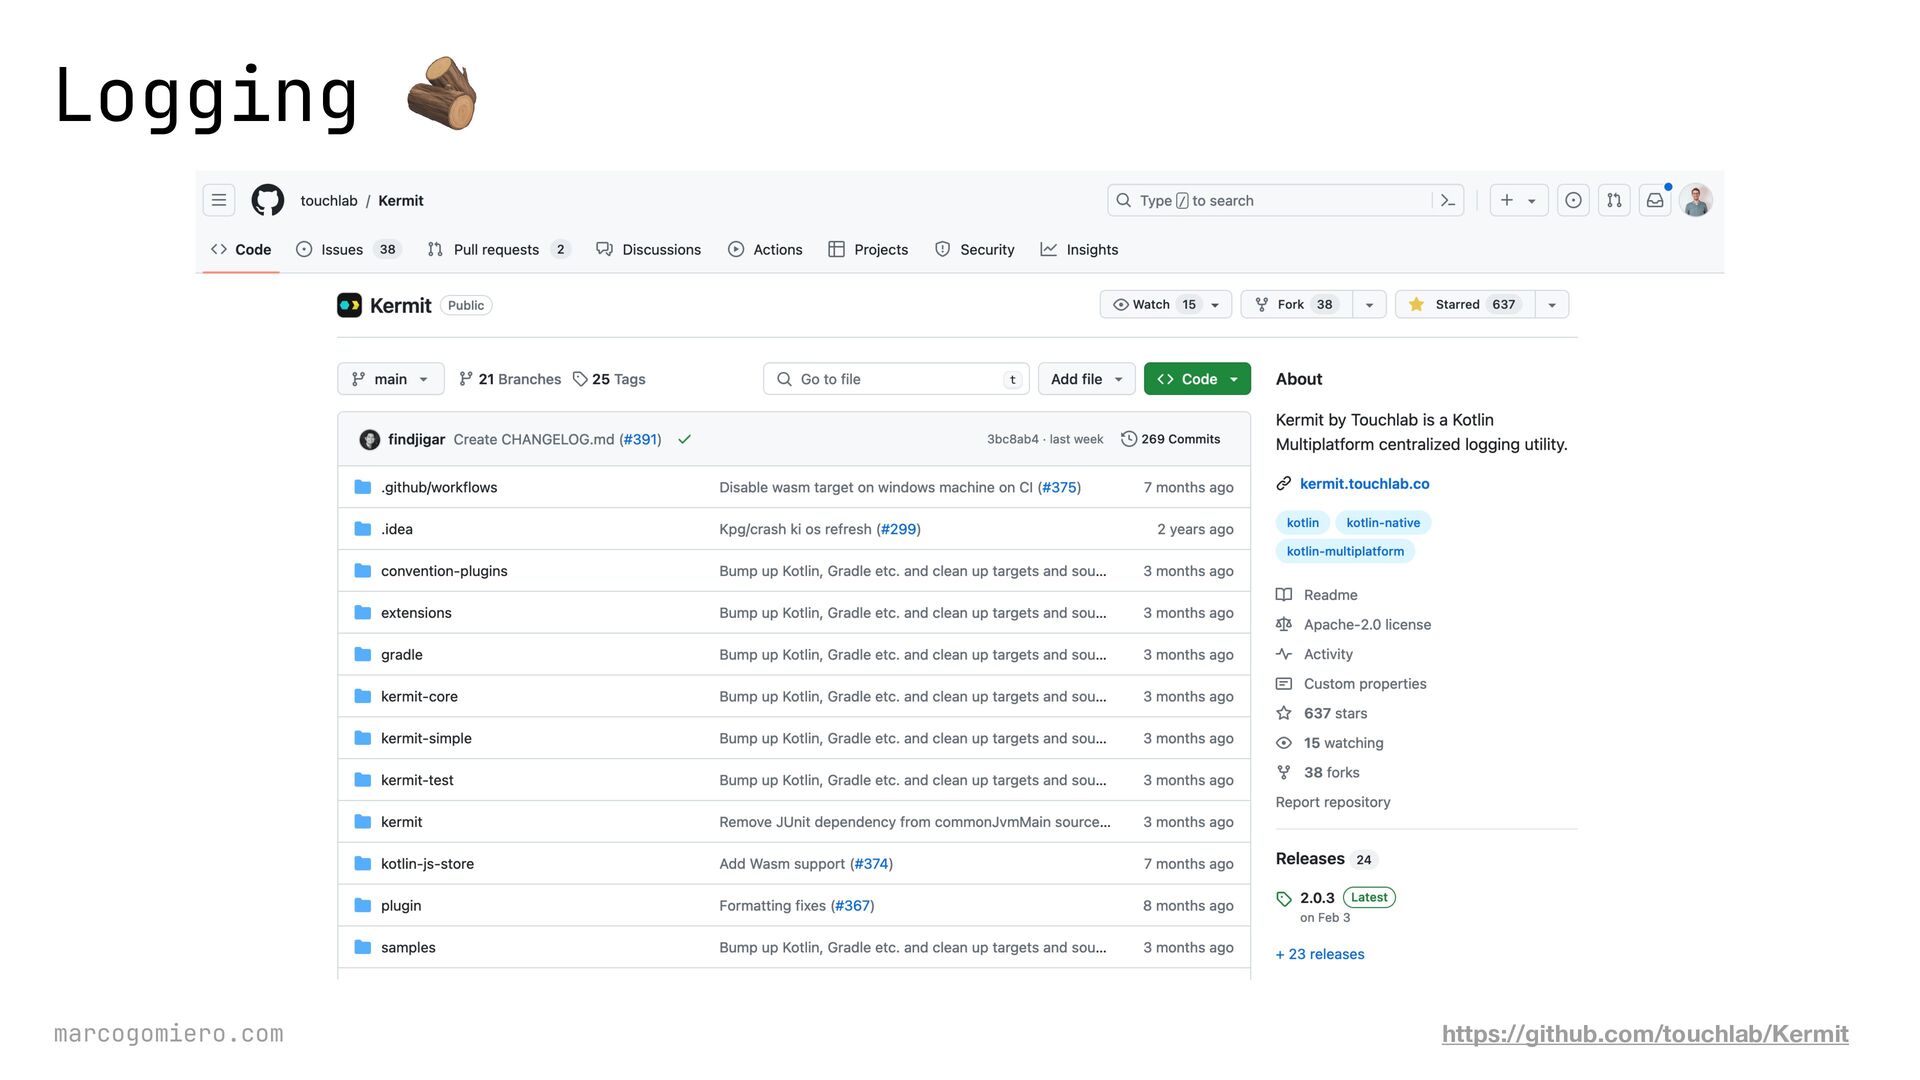Viewport: 1920px width, 1080px height.
Task: Open the Insights tab
Action: tap(1079, 249)
